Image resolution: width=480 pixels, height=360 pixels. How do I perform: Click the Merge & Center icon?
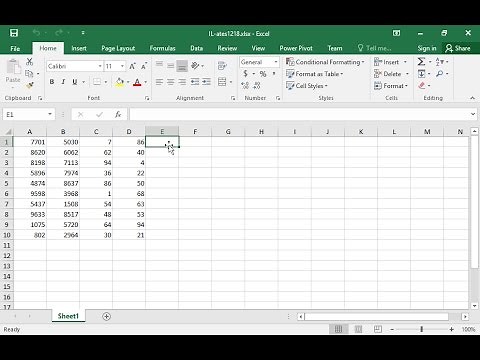pos(222,82)
